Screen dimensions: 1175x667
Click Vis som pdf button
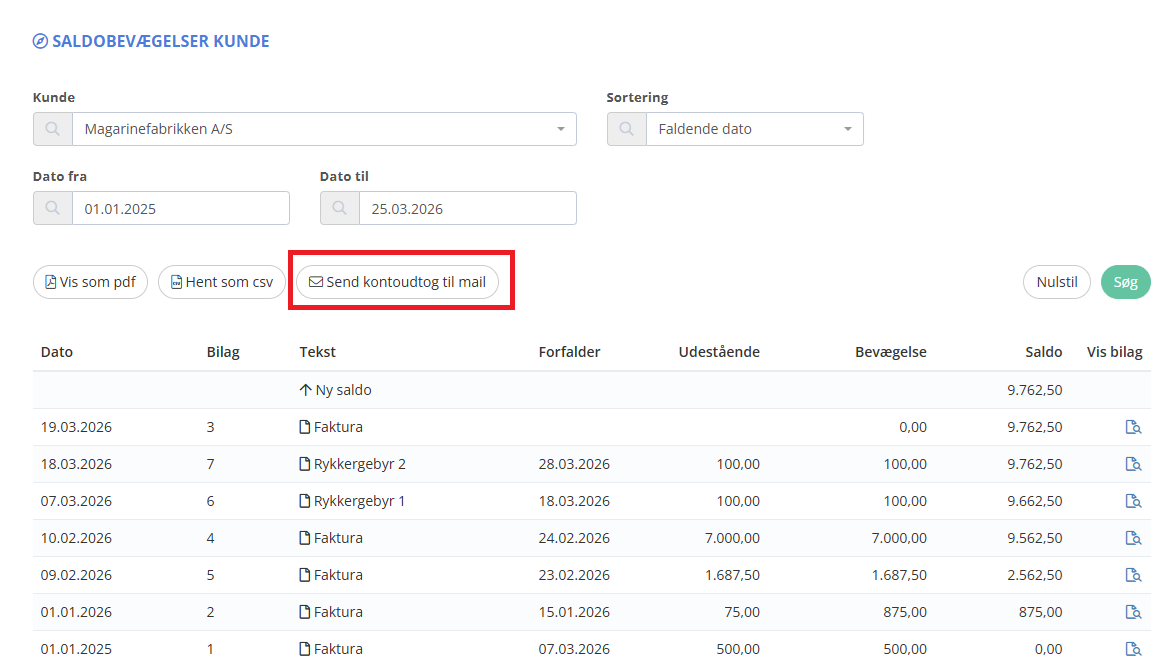(91, 282)
